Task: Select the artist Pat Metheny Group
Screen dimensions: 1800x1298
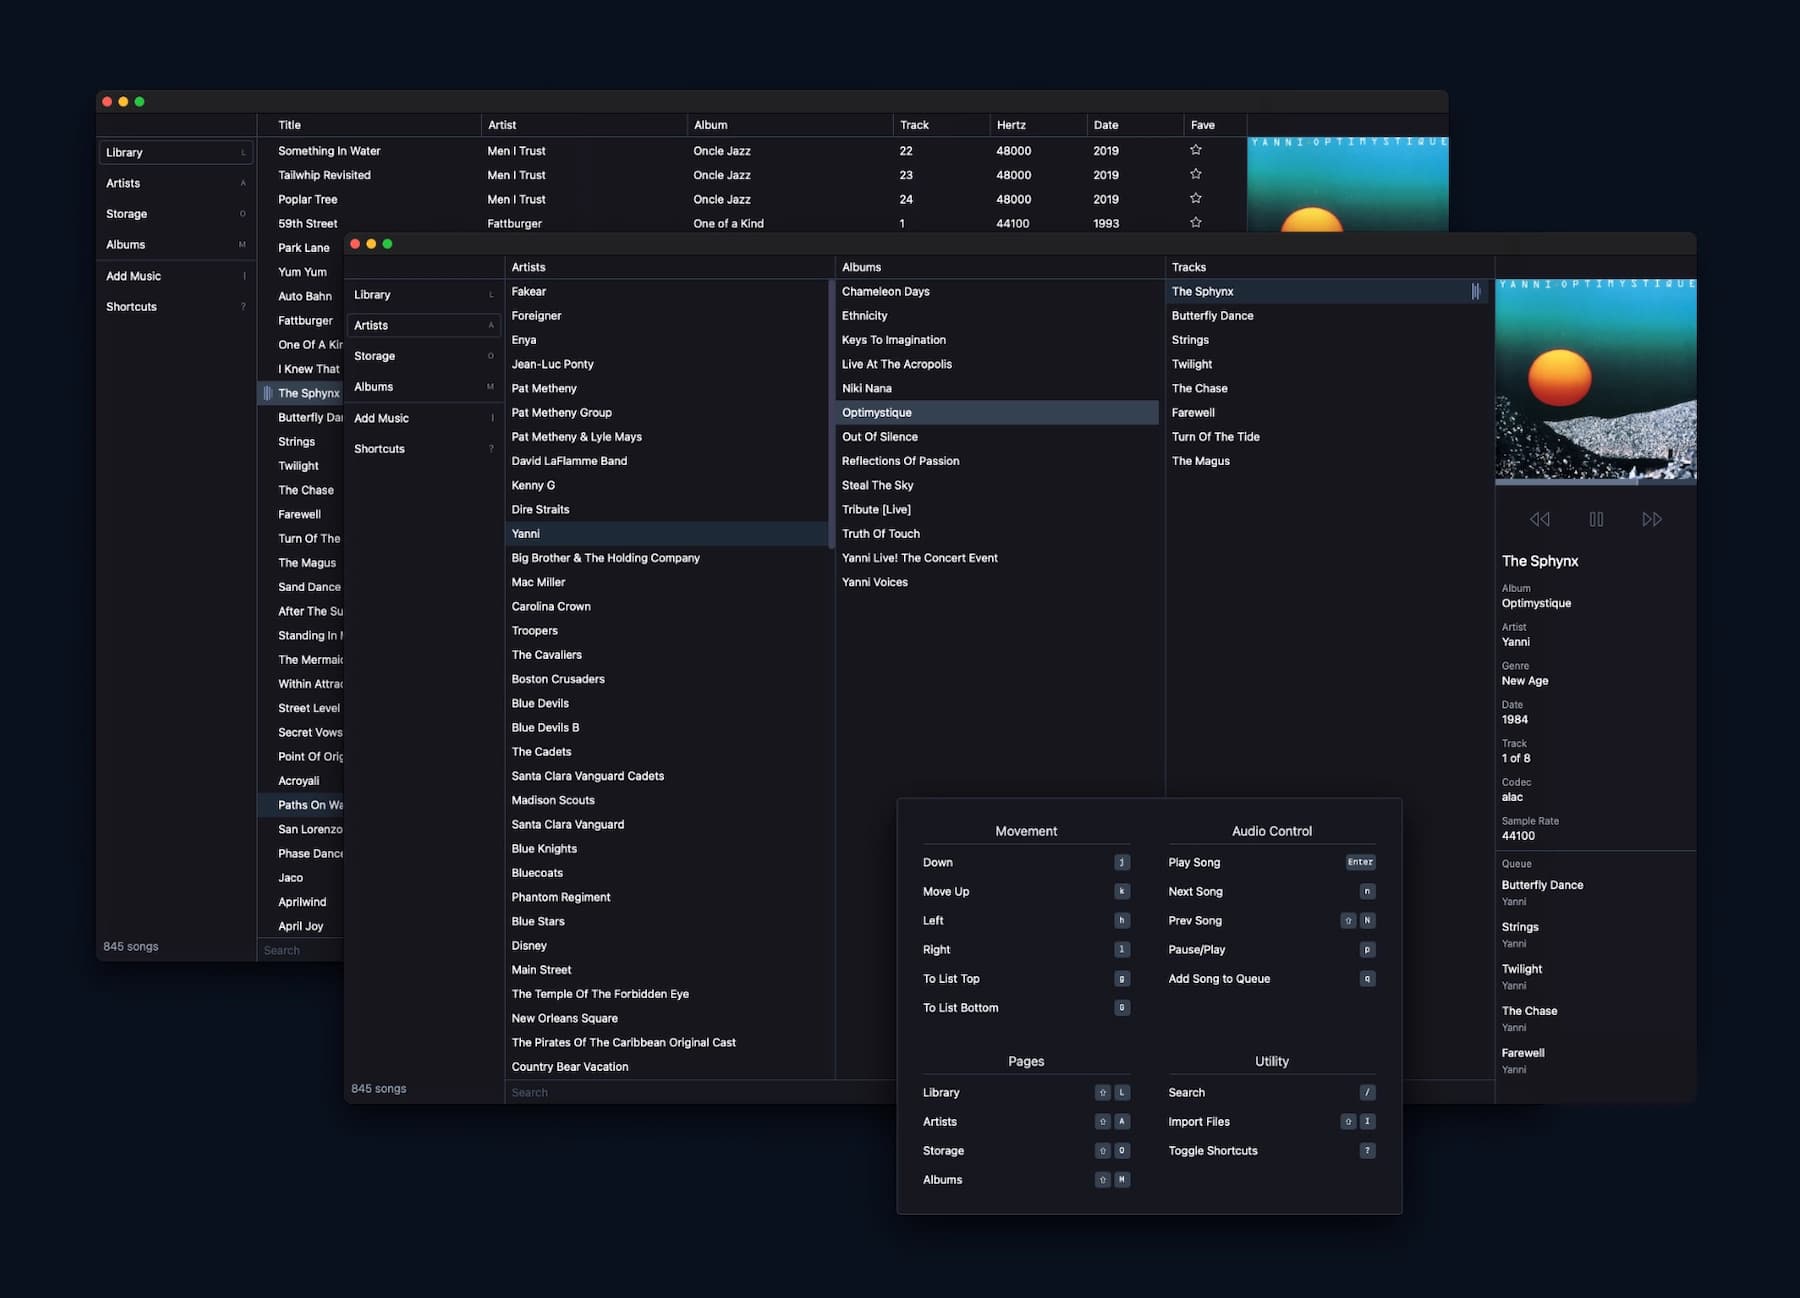Action: point(561,412)
